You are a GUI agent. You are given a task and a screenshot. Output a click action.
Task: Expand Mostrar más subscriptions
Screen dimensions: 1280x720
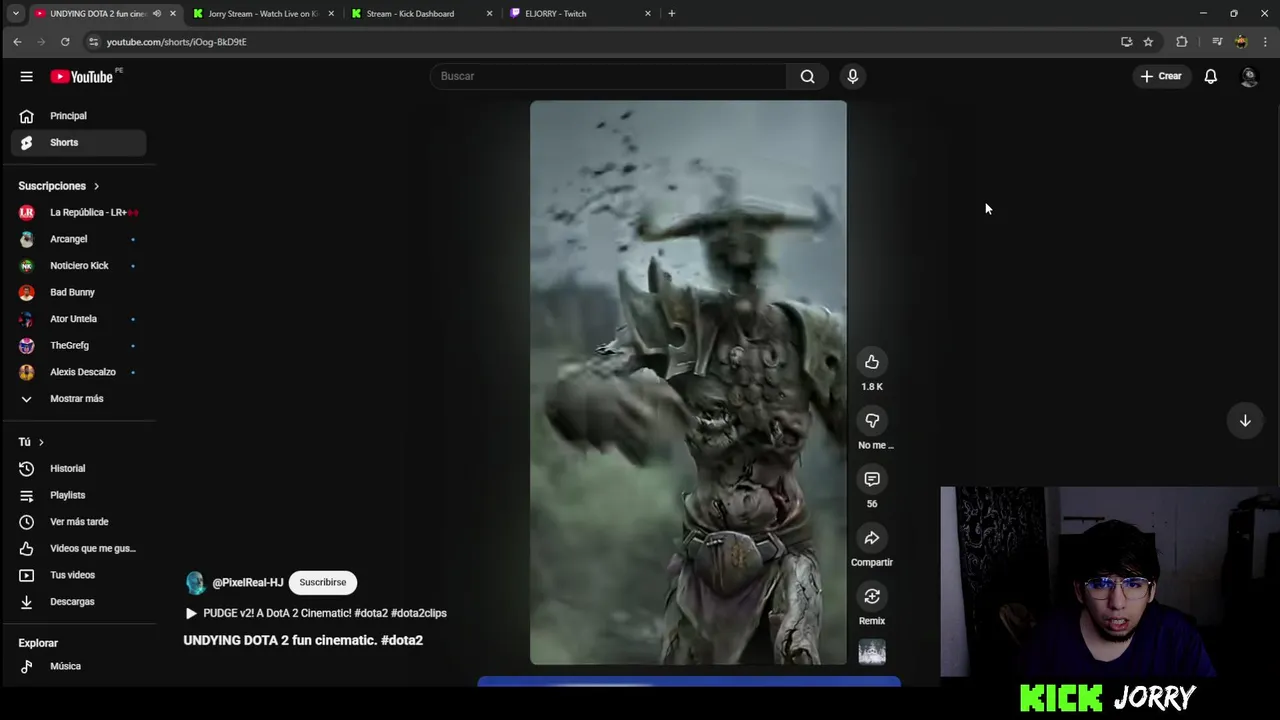tap(78, 398)
